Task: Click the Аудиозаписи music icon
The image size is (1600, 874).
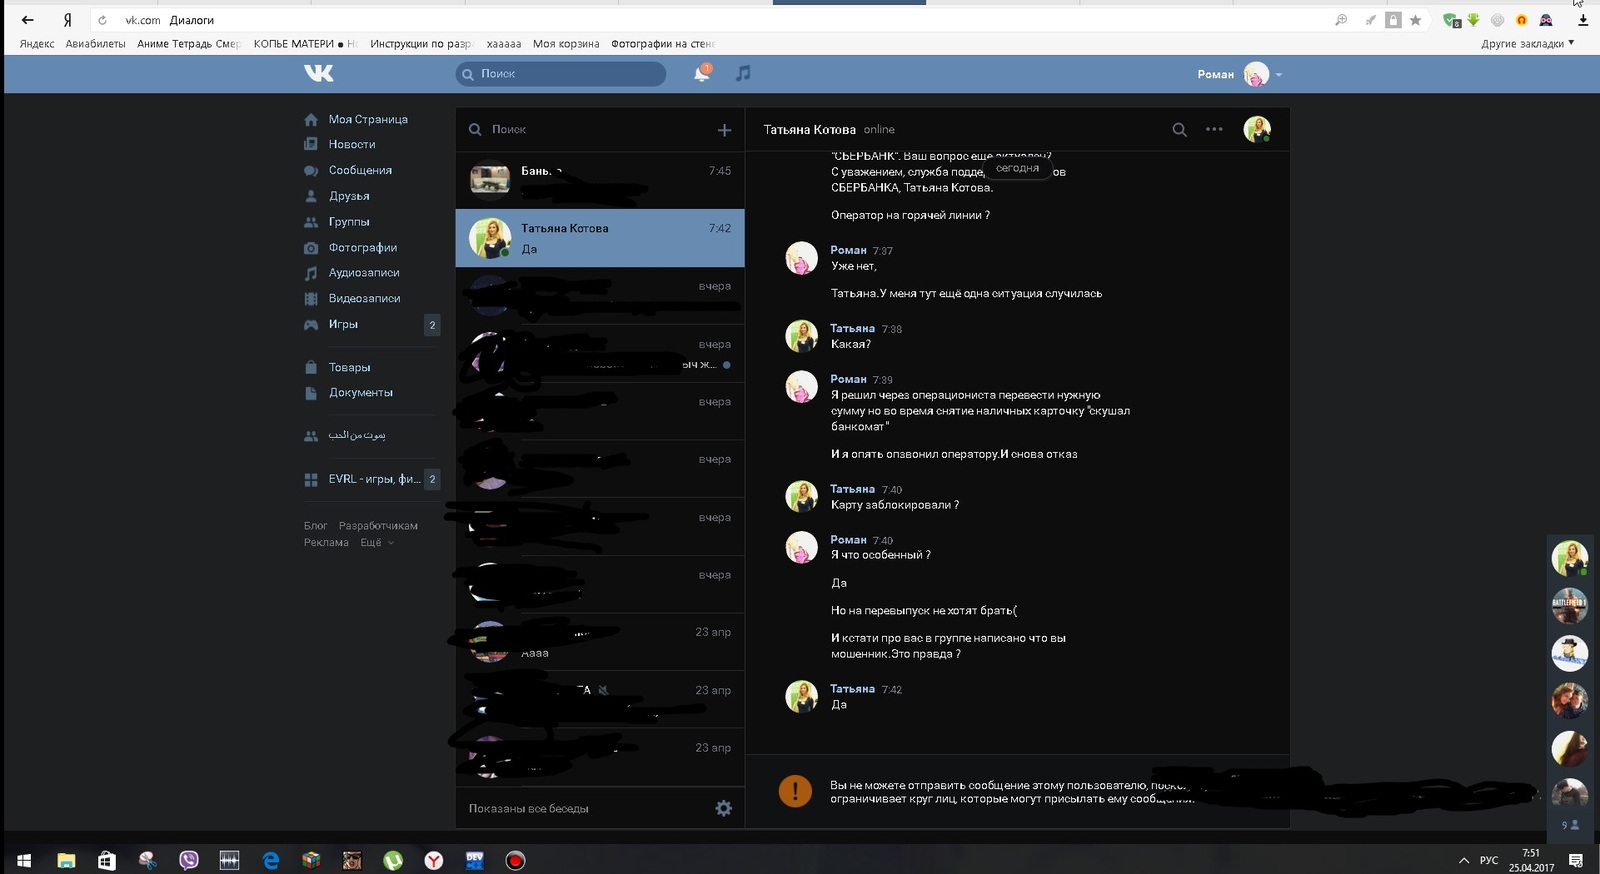Action: (311, 273)
